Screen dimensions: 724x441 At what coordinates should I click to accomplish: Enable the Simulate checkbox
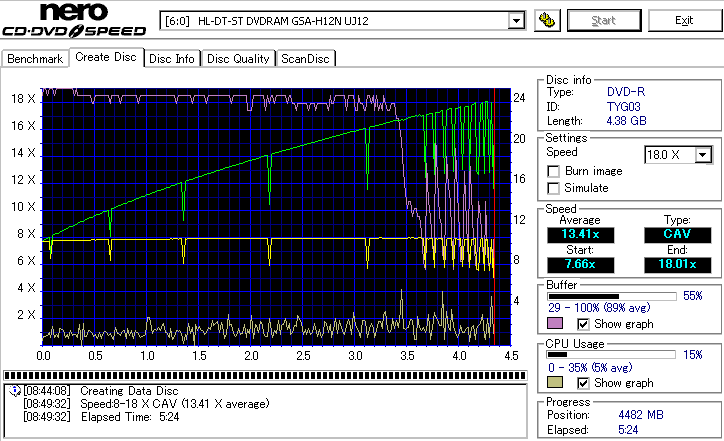coord(553,188)
